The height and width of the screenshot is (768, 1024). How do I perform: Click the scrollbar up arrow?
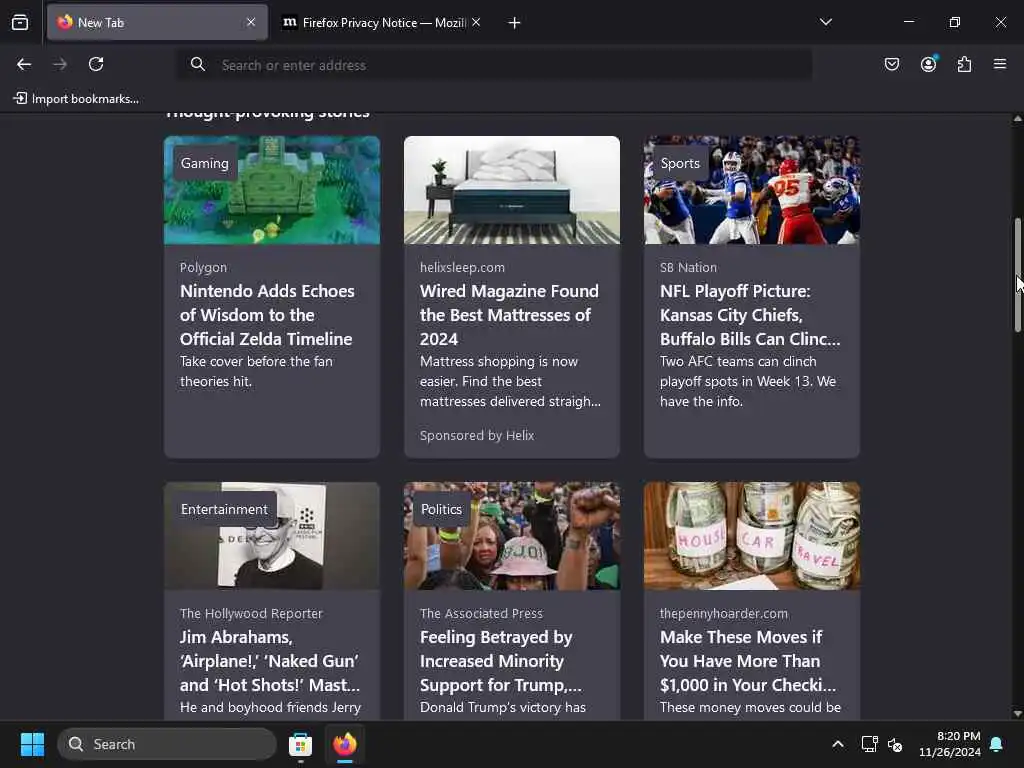click(1017, 119)
